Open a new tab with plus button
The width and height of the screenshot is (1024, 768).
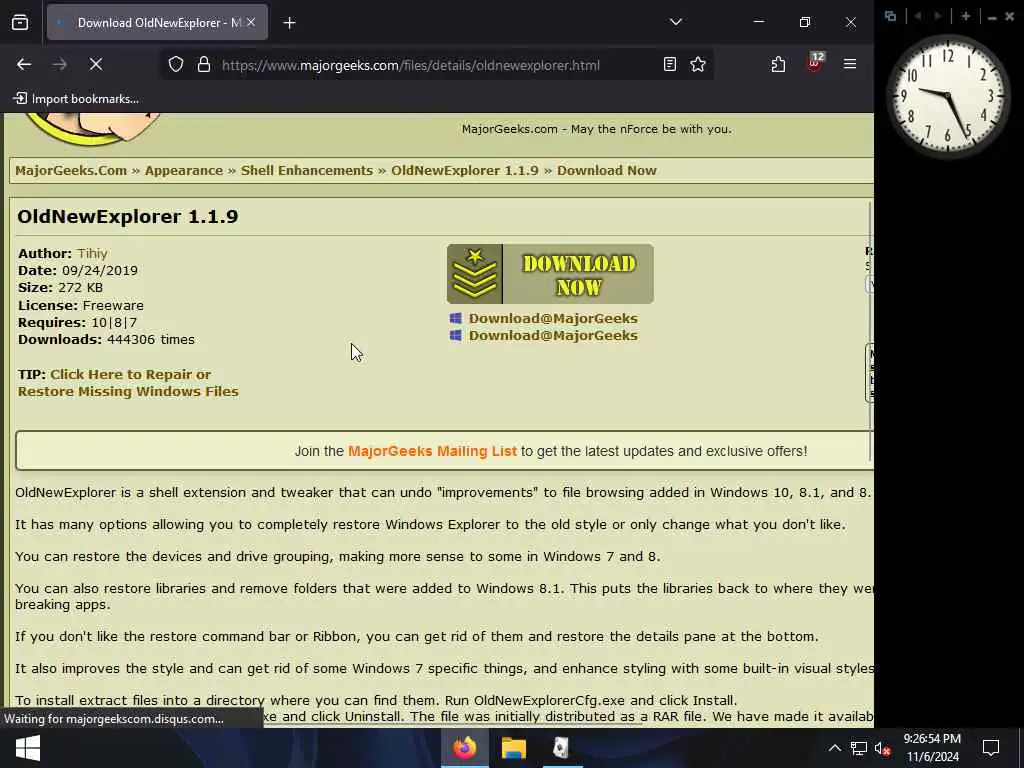[289, 23]
